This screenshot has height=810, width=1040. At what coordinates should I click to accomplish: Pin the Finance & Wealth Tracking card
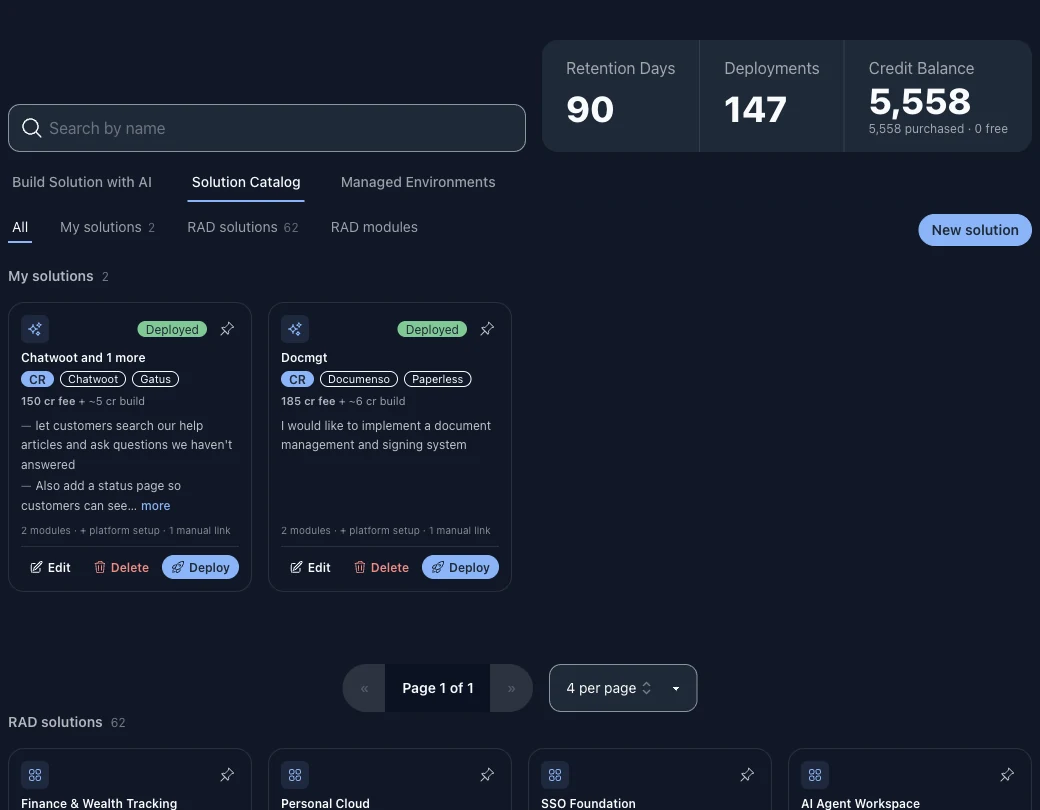coord(227,774)
